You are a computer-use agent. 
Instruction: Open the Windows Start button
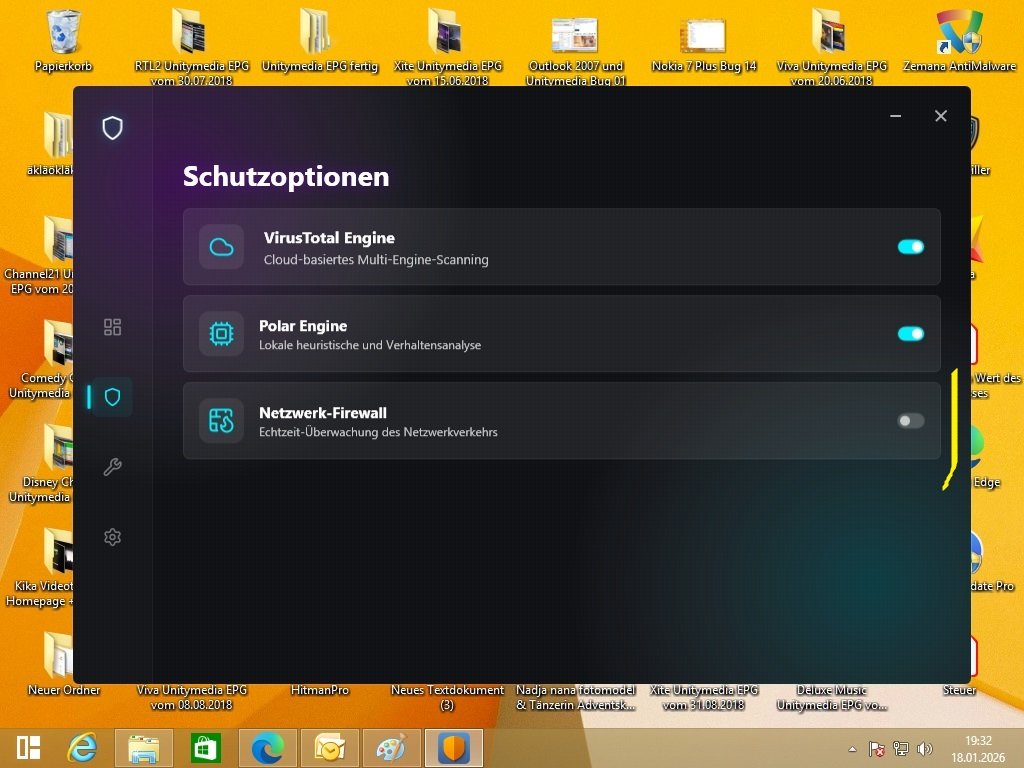[29, 748]
